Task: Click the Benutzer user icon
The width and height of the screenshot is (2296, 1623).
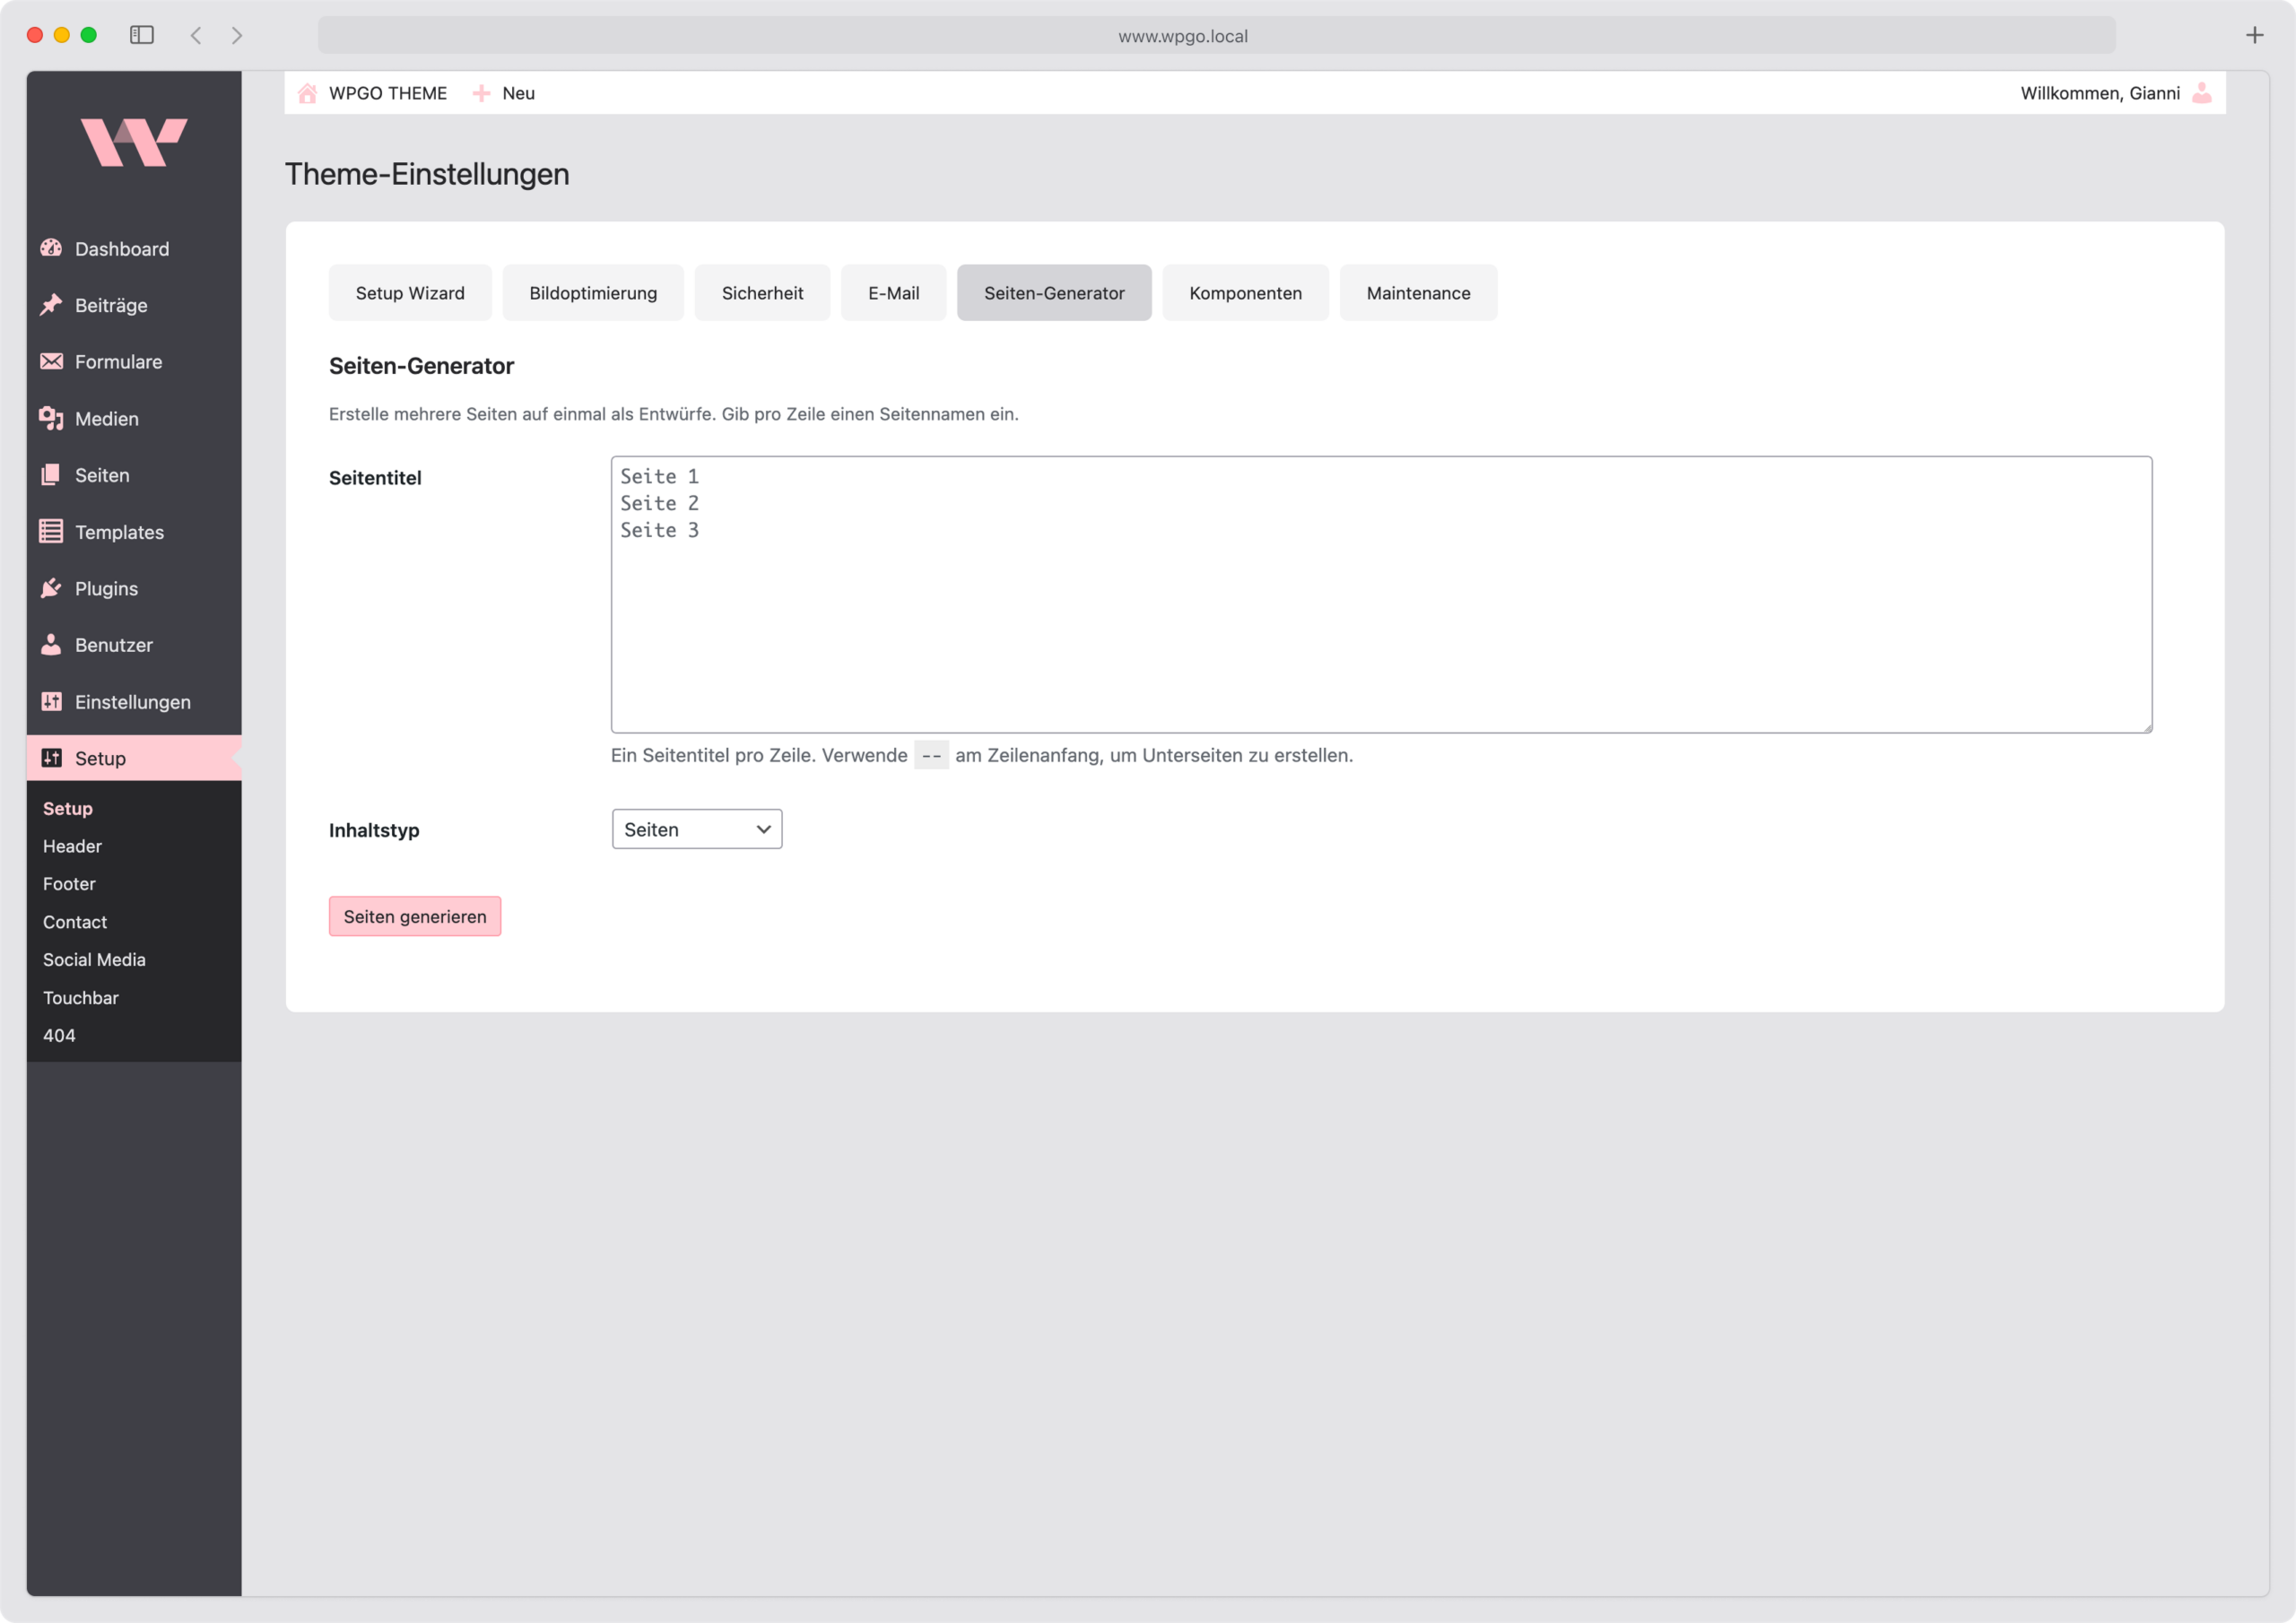Action: click(x=52, y=644)
